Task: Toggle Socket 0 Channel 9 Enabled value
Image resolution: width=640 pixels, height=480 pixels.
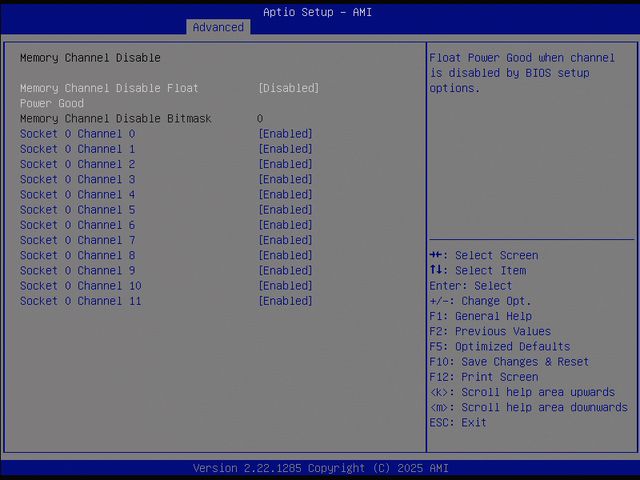Action: [x=285, y=271]
